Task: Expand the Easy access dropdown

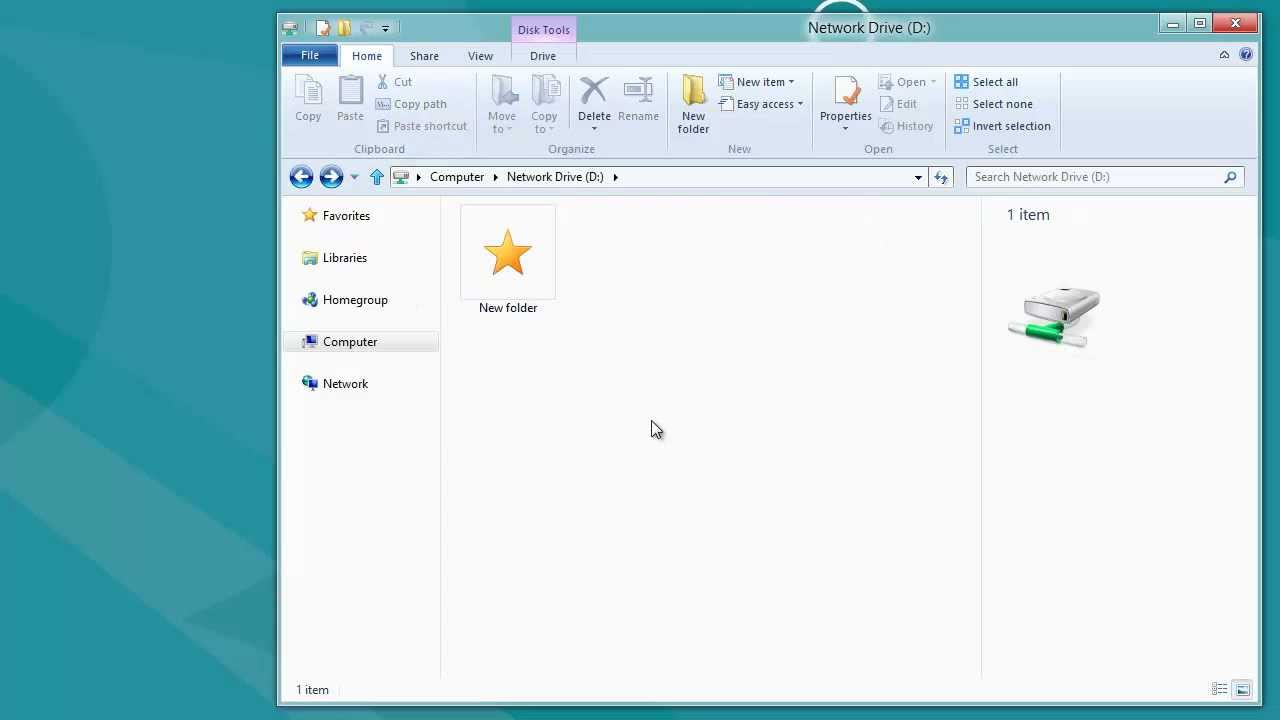Action: click(x=762, y=104)
